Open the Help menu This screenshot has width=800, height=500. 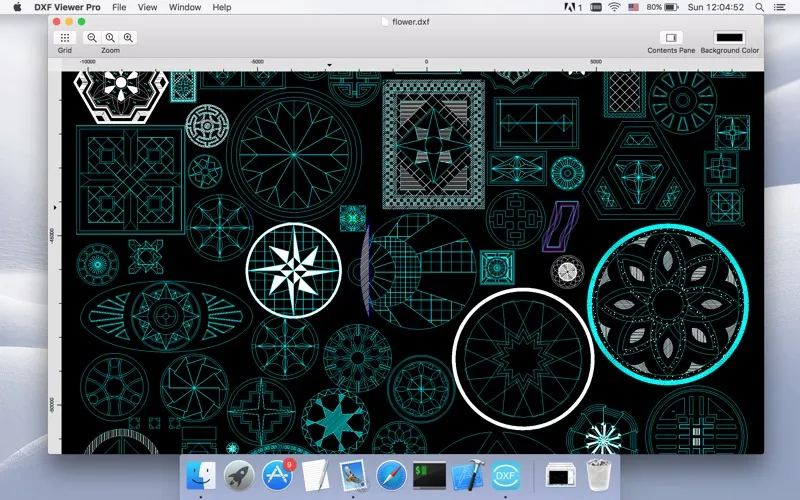click(222, 7)
